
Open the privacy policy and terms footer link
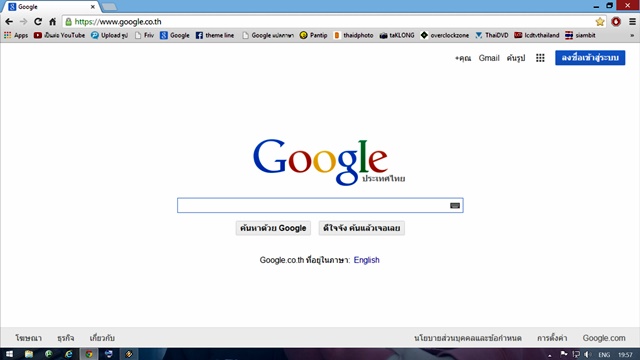[468, 338]
